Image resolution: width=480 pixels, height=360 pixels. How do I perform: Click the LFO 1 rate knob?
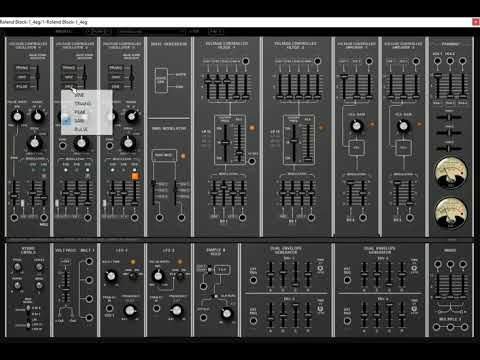pyautogui.click(x=111, y=276)
